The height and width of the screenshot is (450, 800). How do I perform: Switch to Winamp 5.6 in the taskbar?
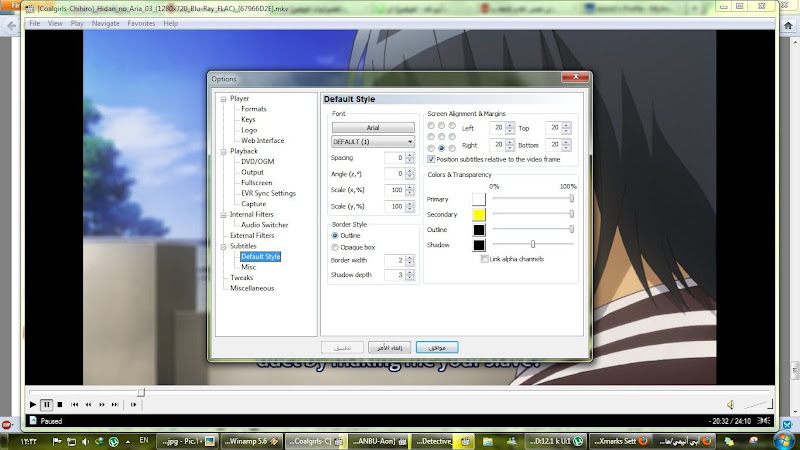[252, 441]
